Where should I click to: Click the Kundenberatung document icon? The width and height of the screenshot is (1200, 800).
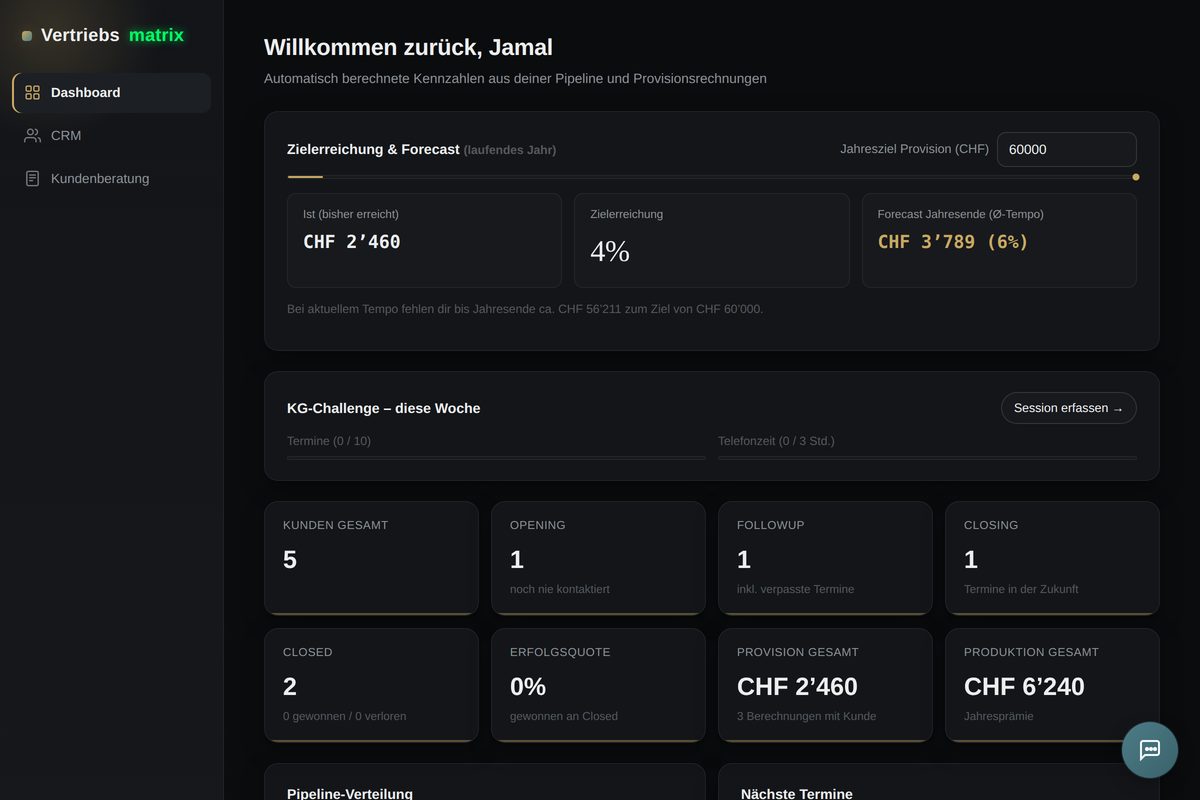pos(32,178)
